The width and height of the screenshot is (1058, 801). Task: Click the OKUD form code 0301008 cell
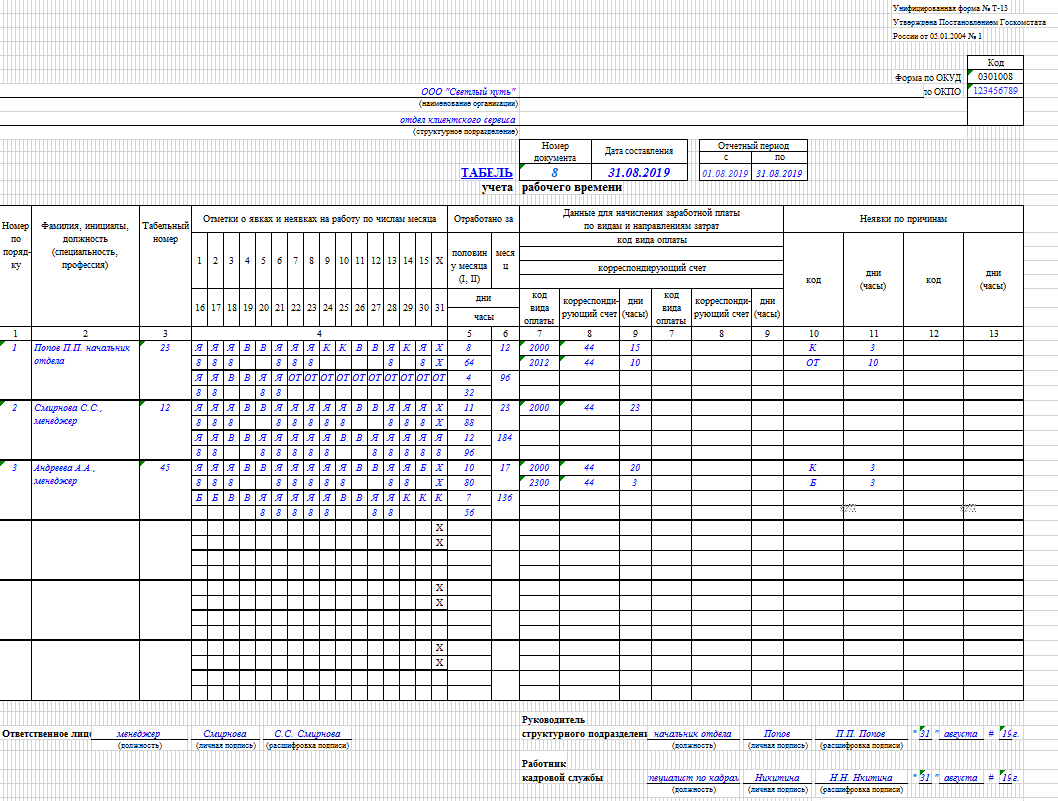pyautogui.click(x=995, y=76)
